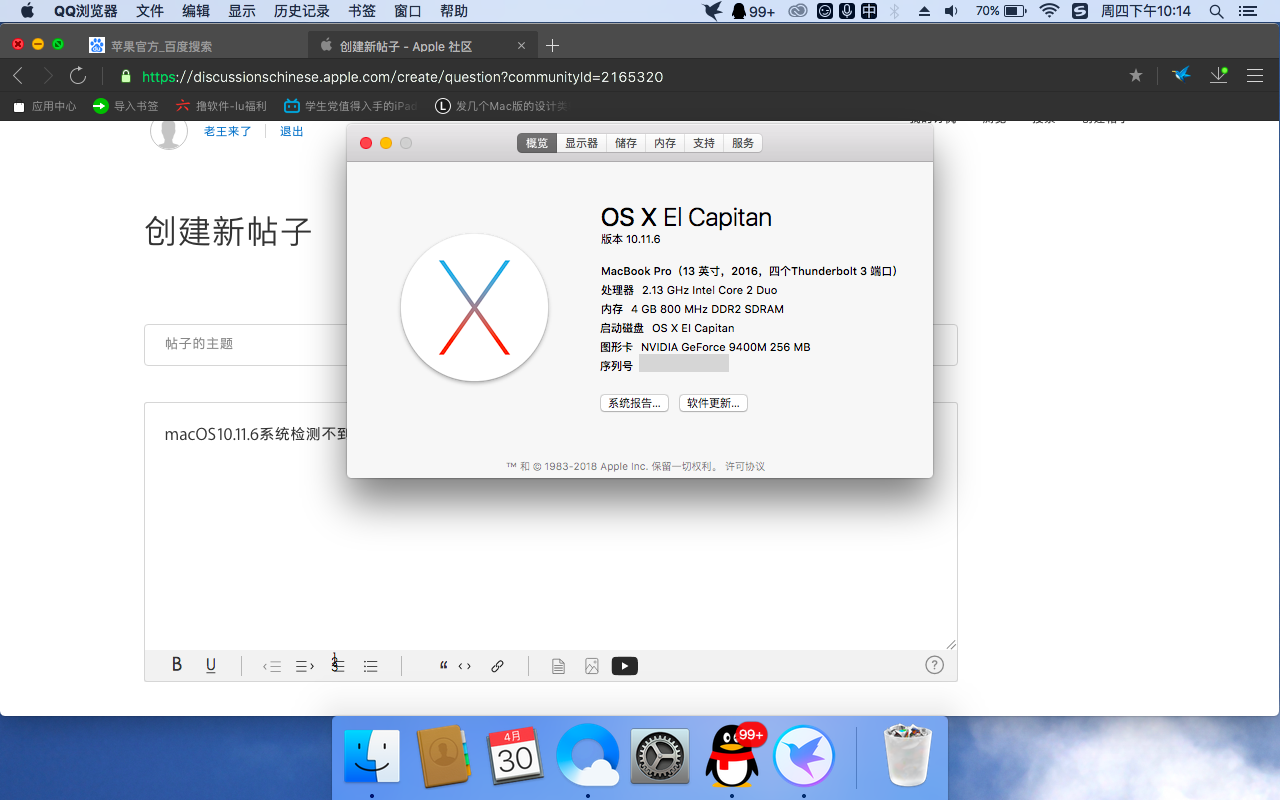Open the editor help question-mark icon
This screenshot has height=800, width=1280.
[934, 665]
